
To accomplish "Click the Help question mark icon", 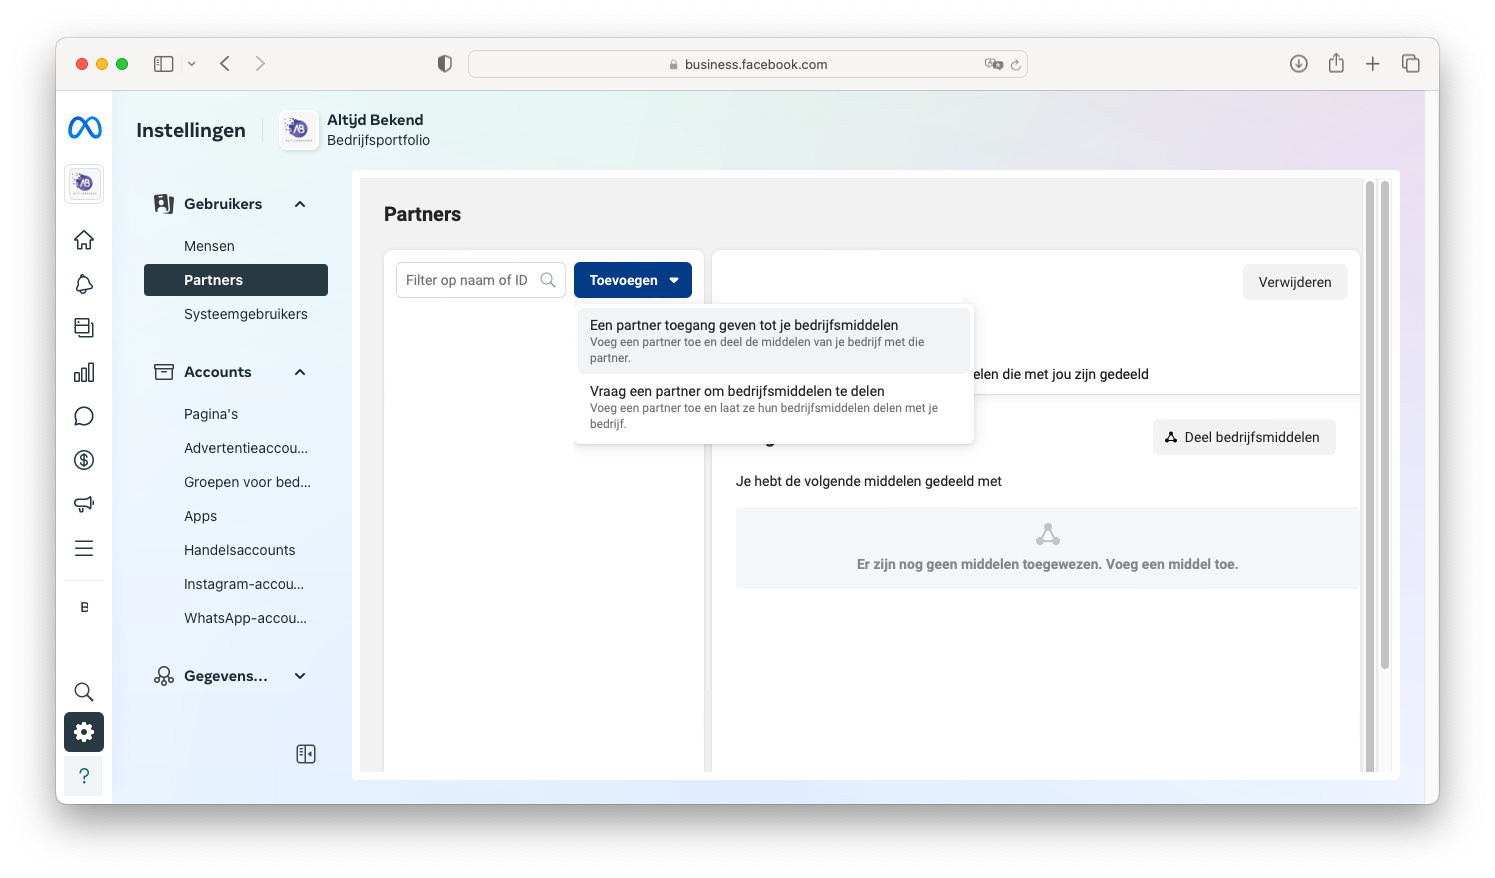I will coord(84,776).
